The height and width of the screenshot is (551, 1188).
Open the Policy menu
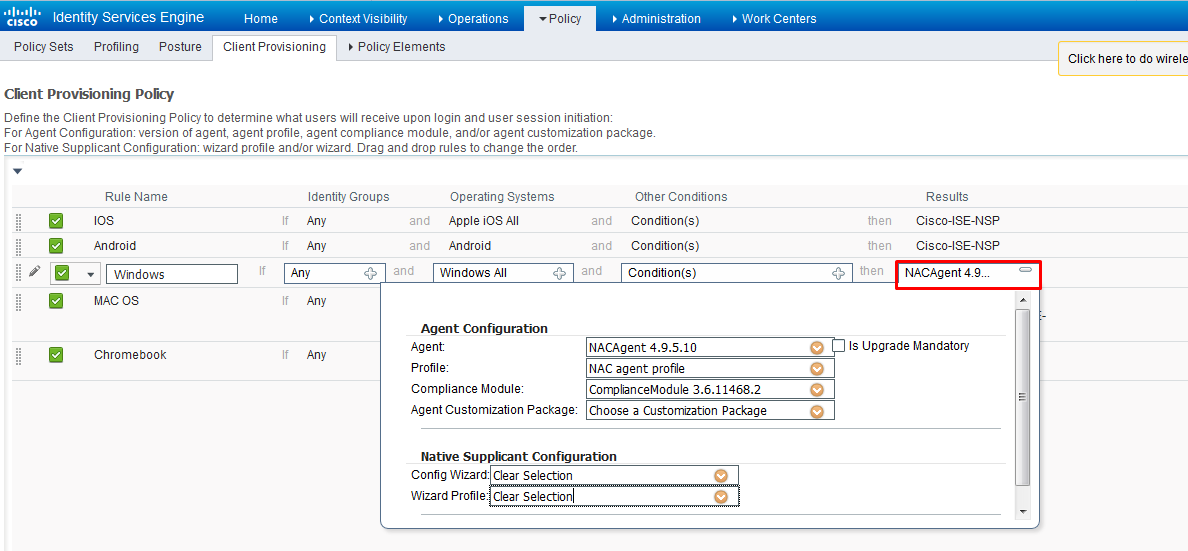coord(560,18)
